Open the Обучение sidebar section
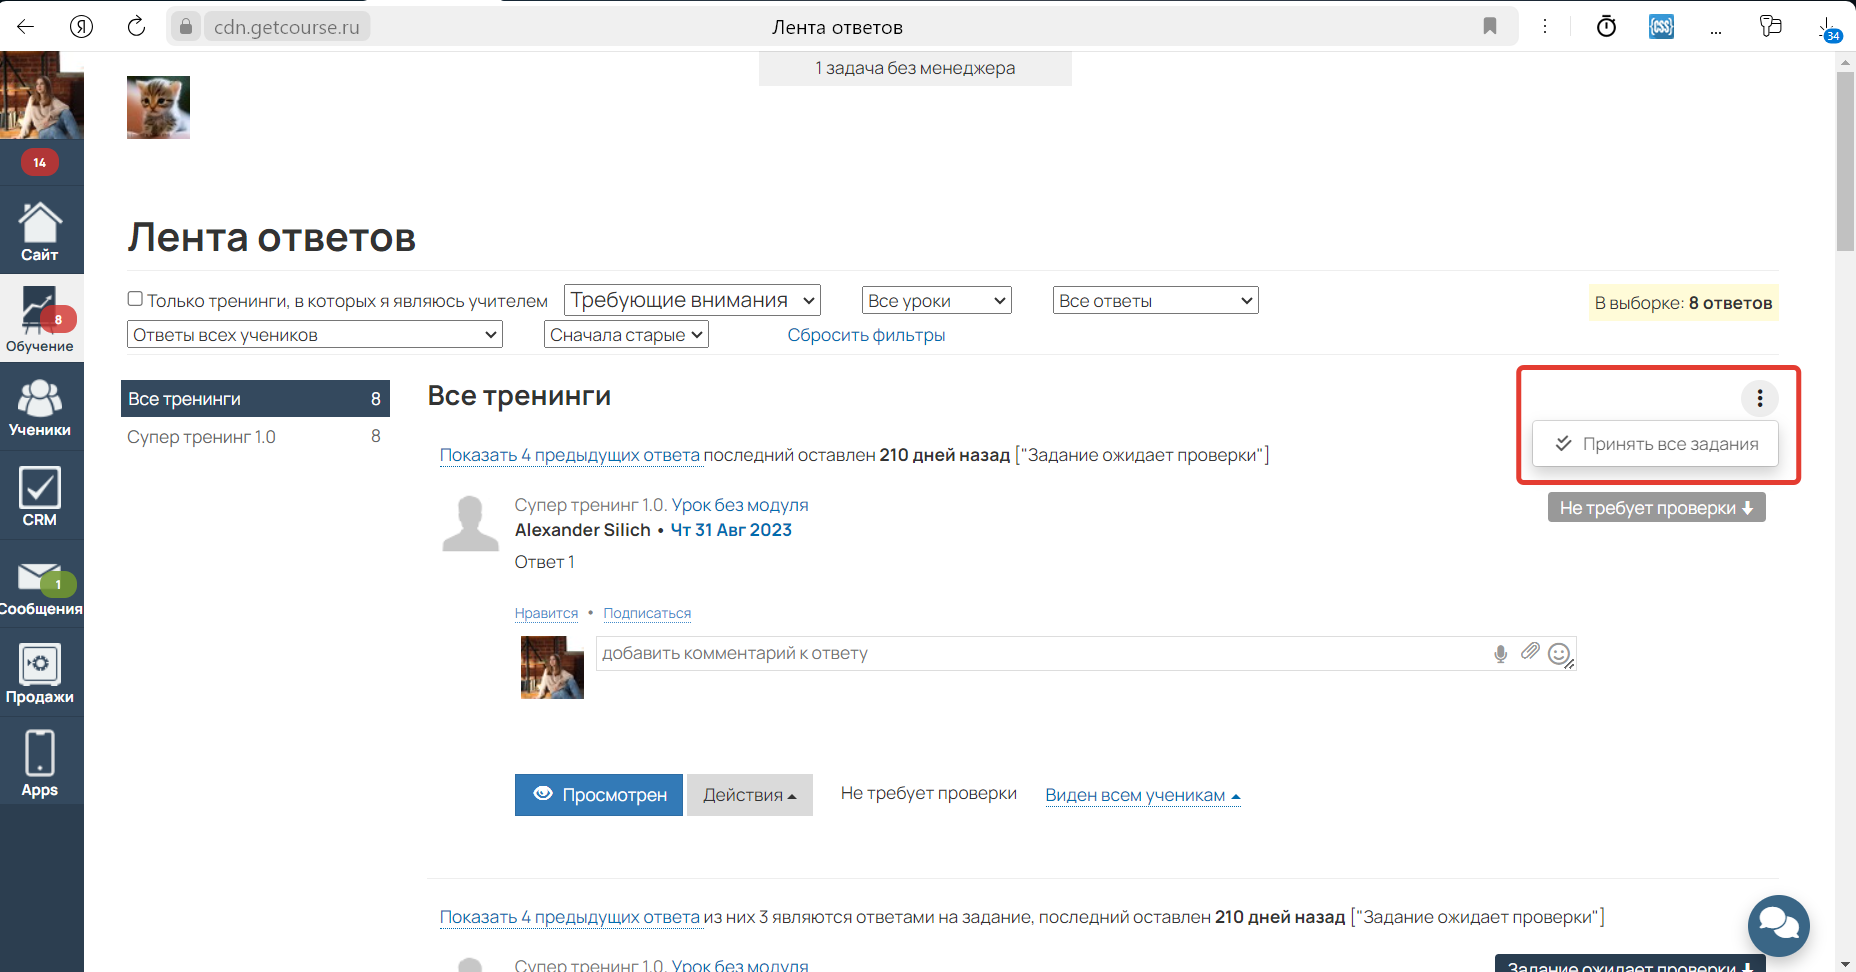The image size is (1856, 972). pos(40,320)
